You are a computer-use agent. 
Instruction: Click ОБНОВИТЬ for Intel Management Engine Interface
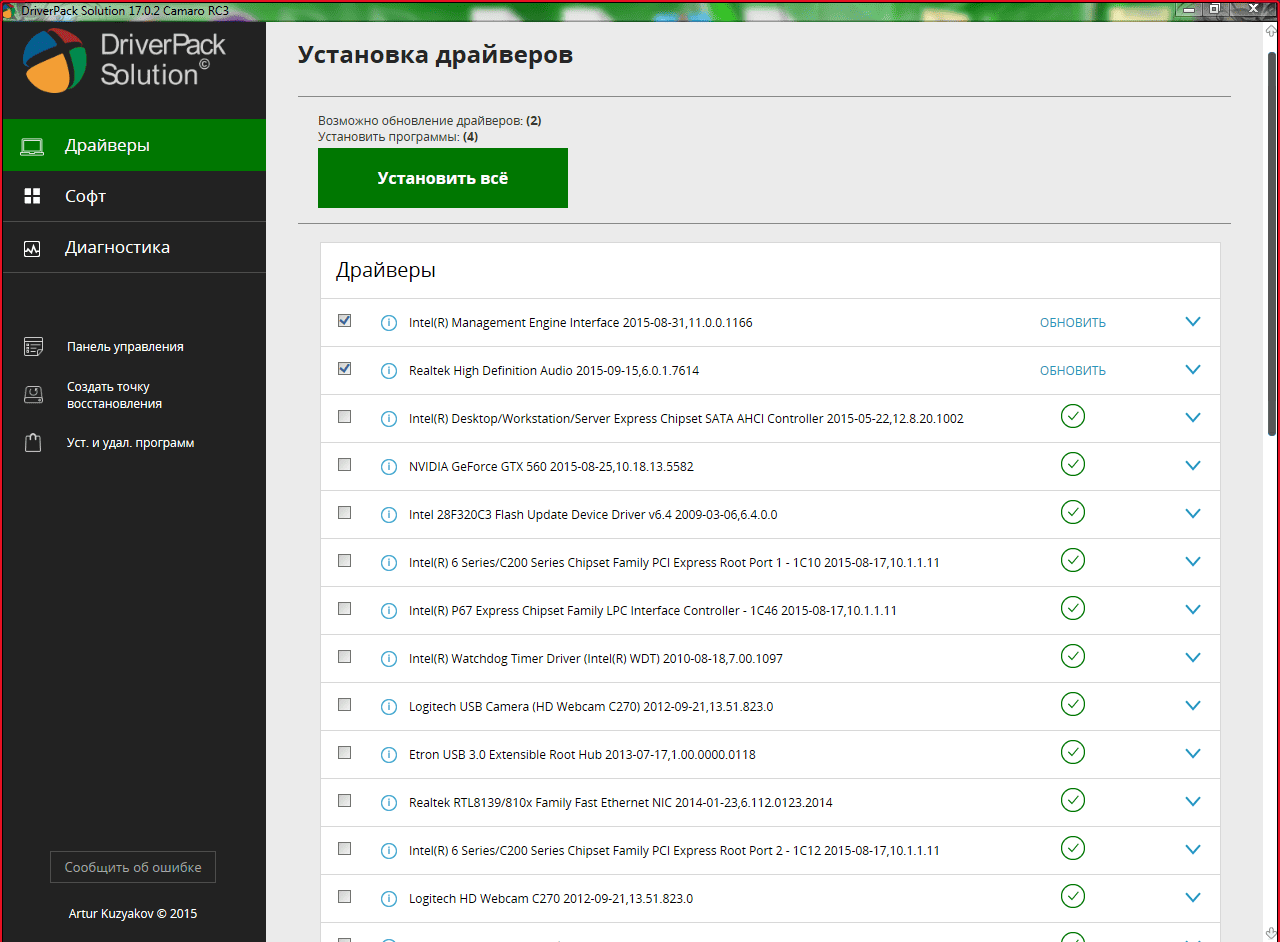pyautogui.click(x=1073, y=323)
